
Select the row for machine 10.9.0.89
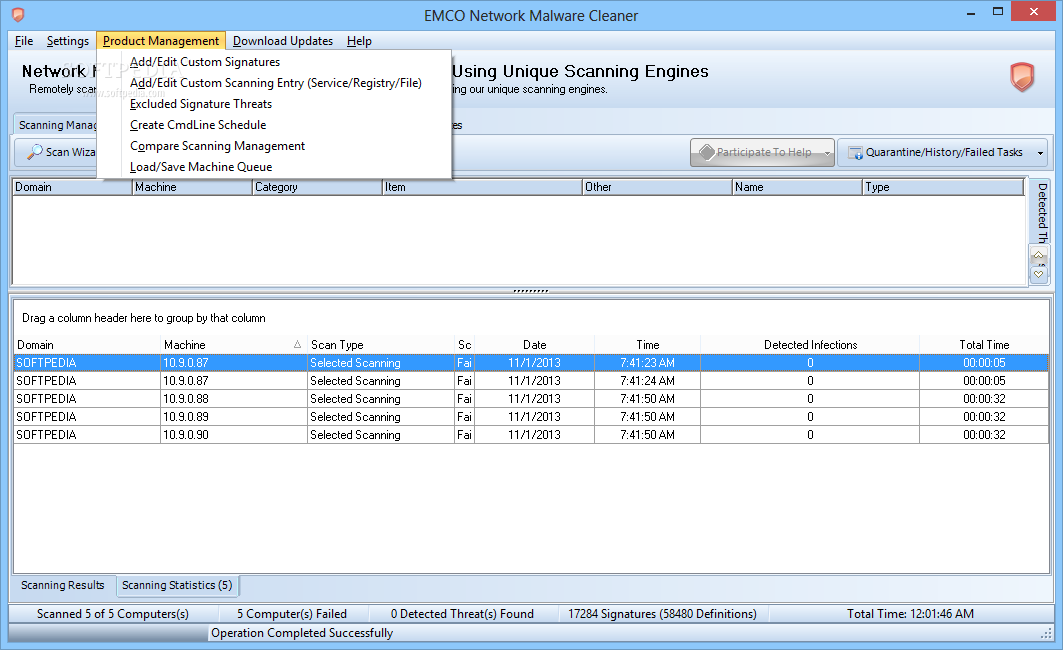click(x=531, y=417)
